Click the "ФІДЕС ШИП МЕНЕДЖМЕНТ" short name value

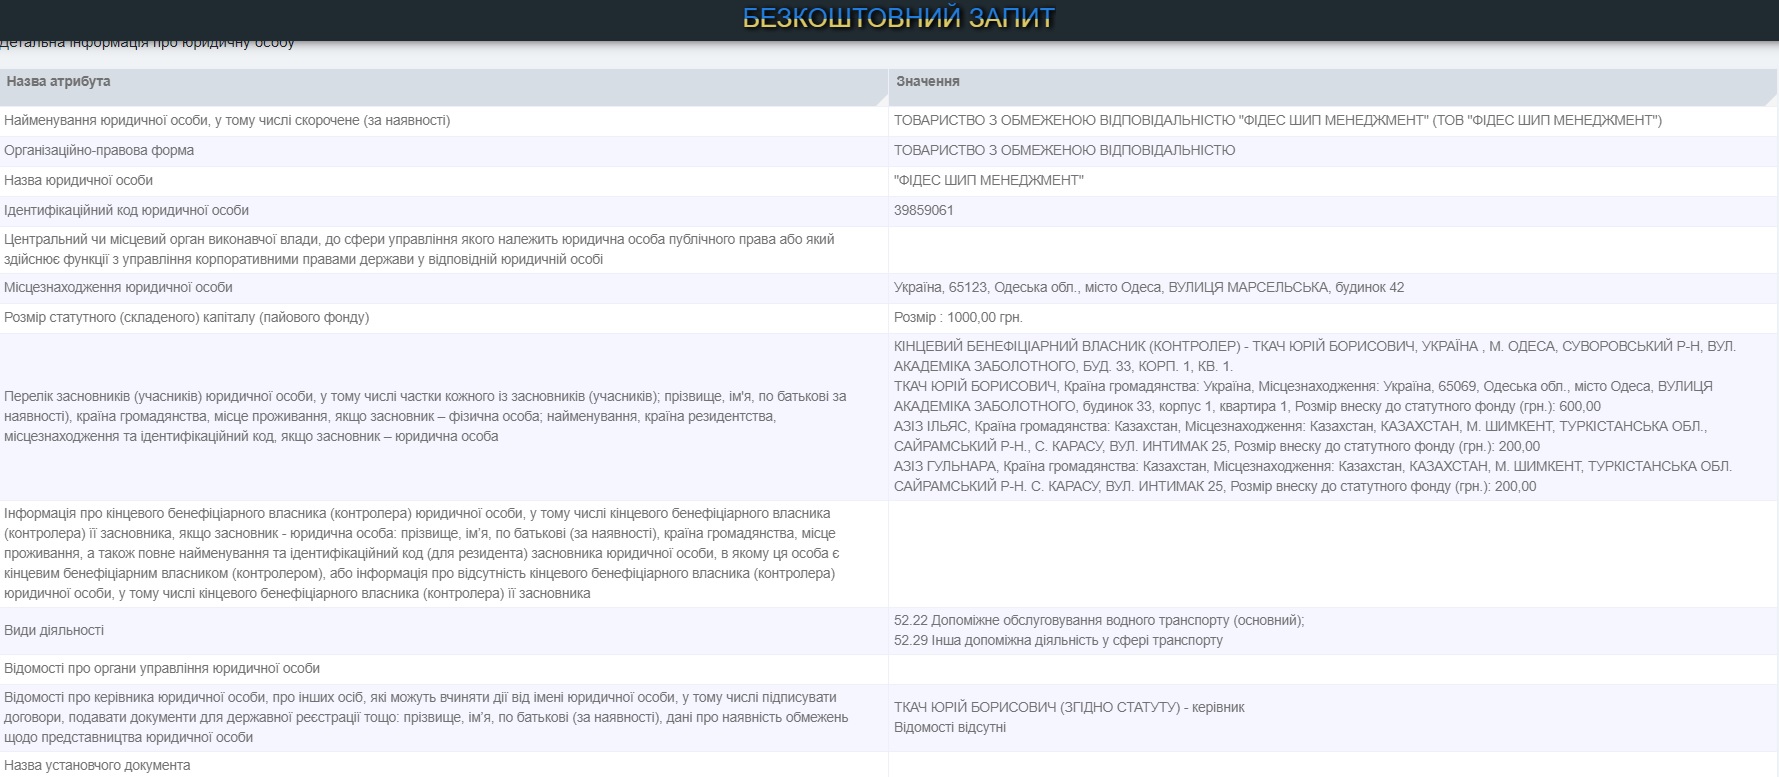coord(988,180)
